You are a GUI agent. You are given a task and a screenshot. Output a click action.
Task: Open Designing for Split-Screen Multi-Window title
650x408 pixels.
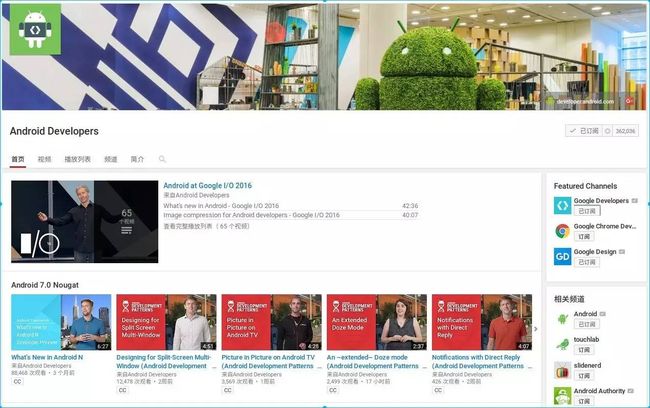coord(164,362)
